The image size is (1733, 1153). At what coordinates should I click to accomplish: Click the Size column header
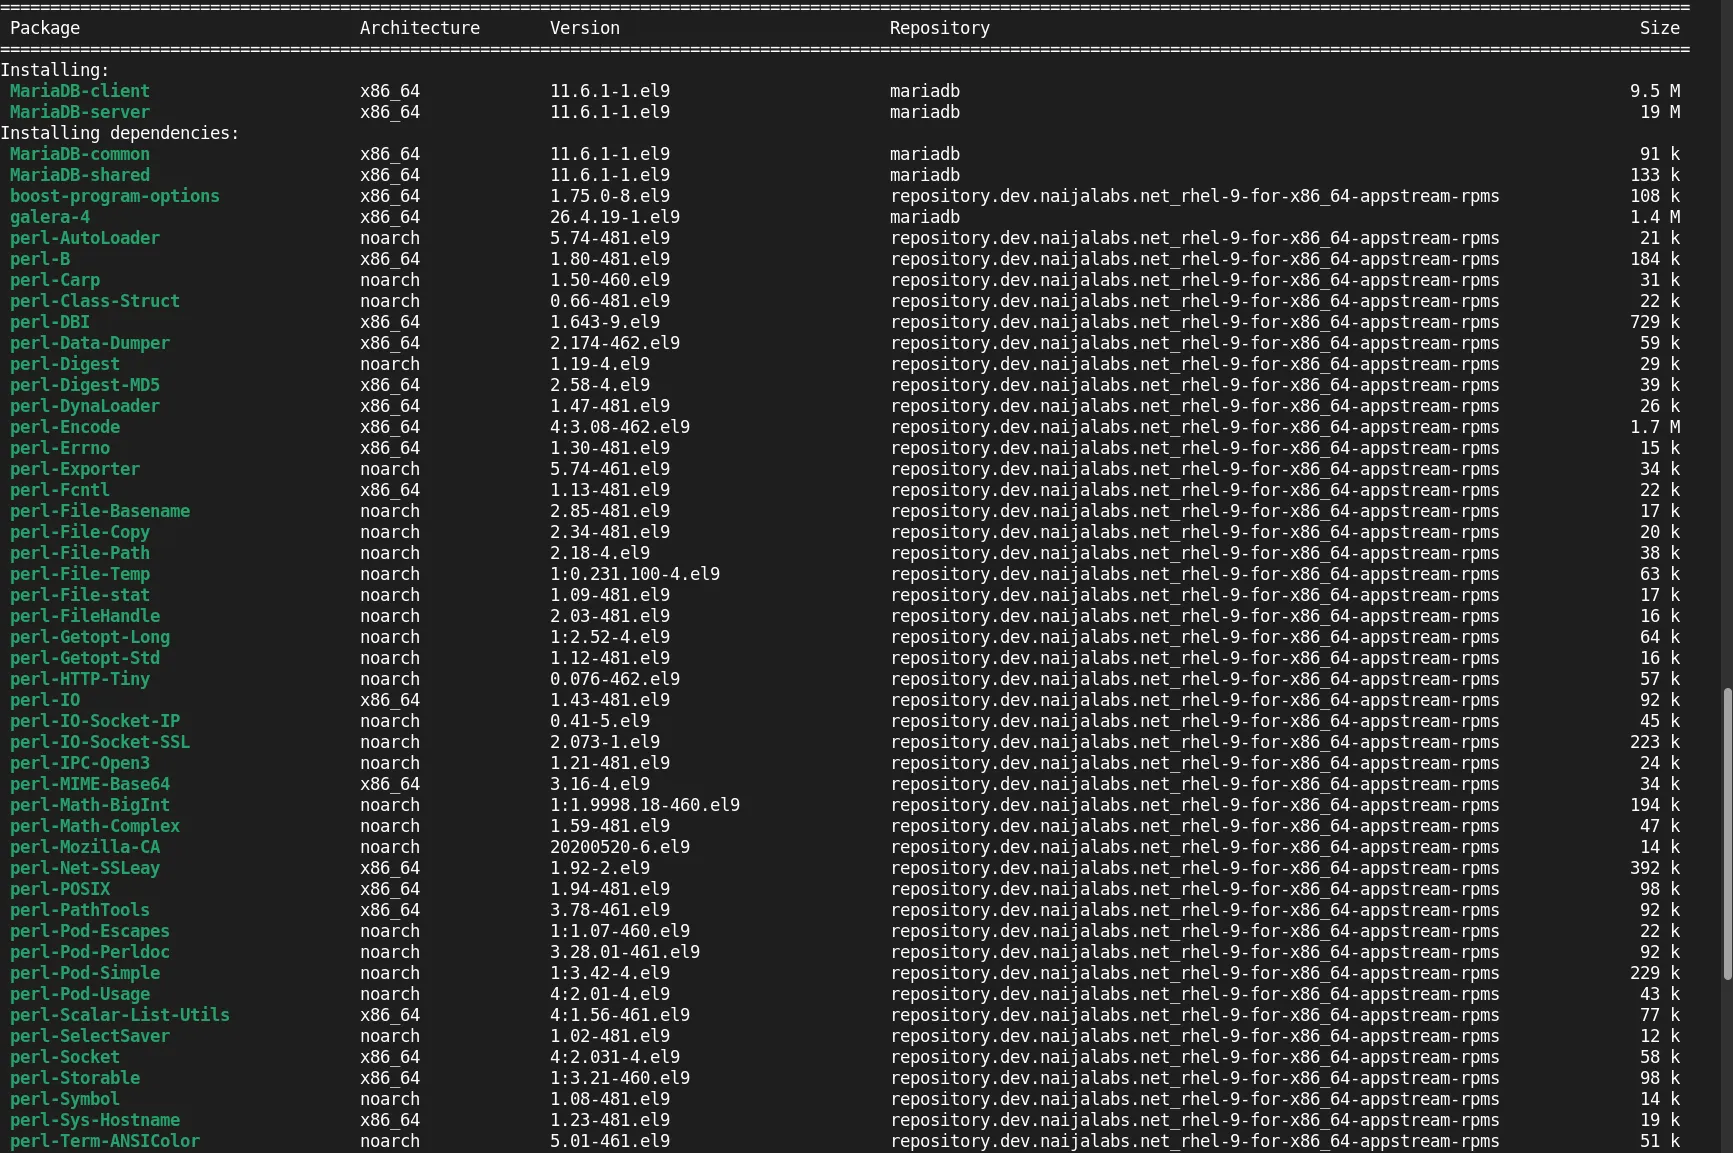[x=1660, y=28]
